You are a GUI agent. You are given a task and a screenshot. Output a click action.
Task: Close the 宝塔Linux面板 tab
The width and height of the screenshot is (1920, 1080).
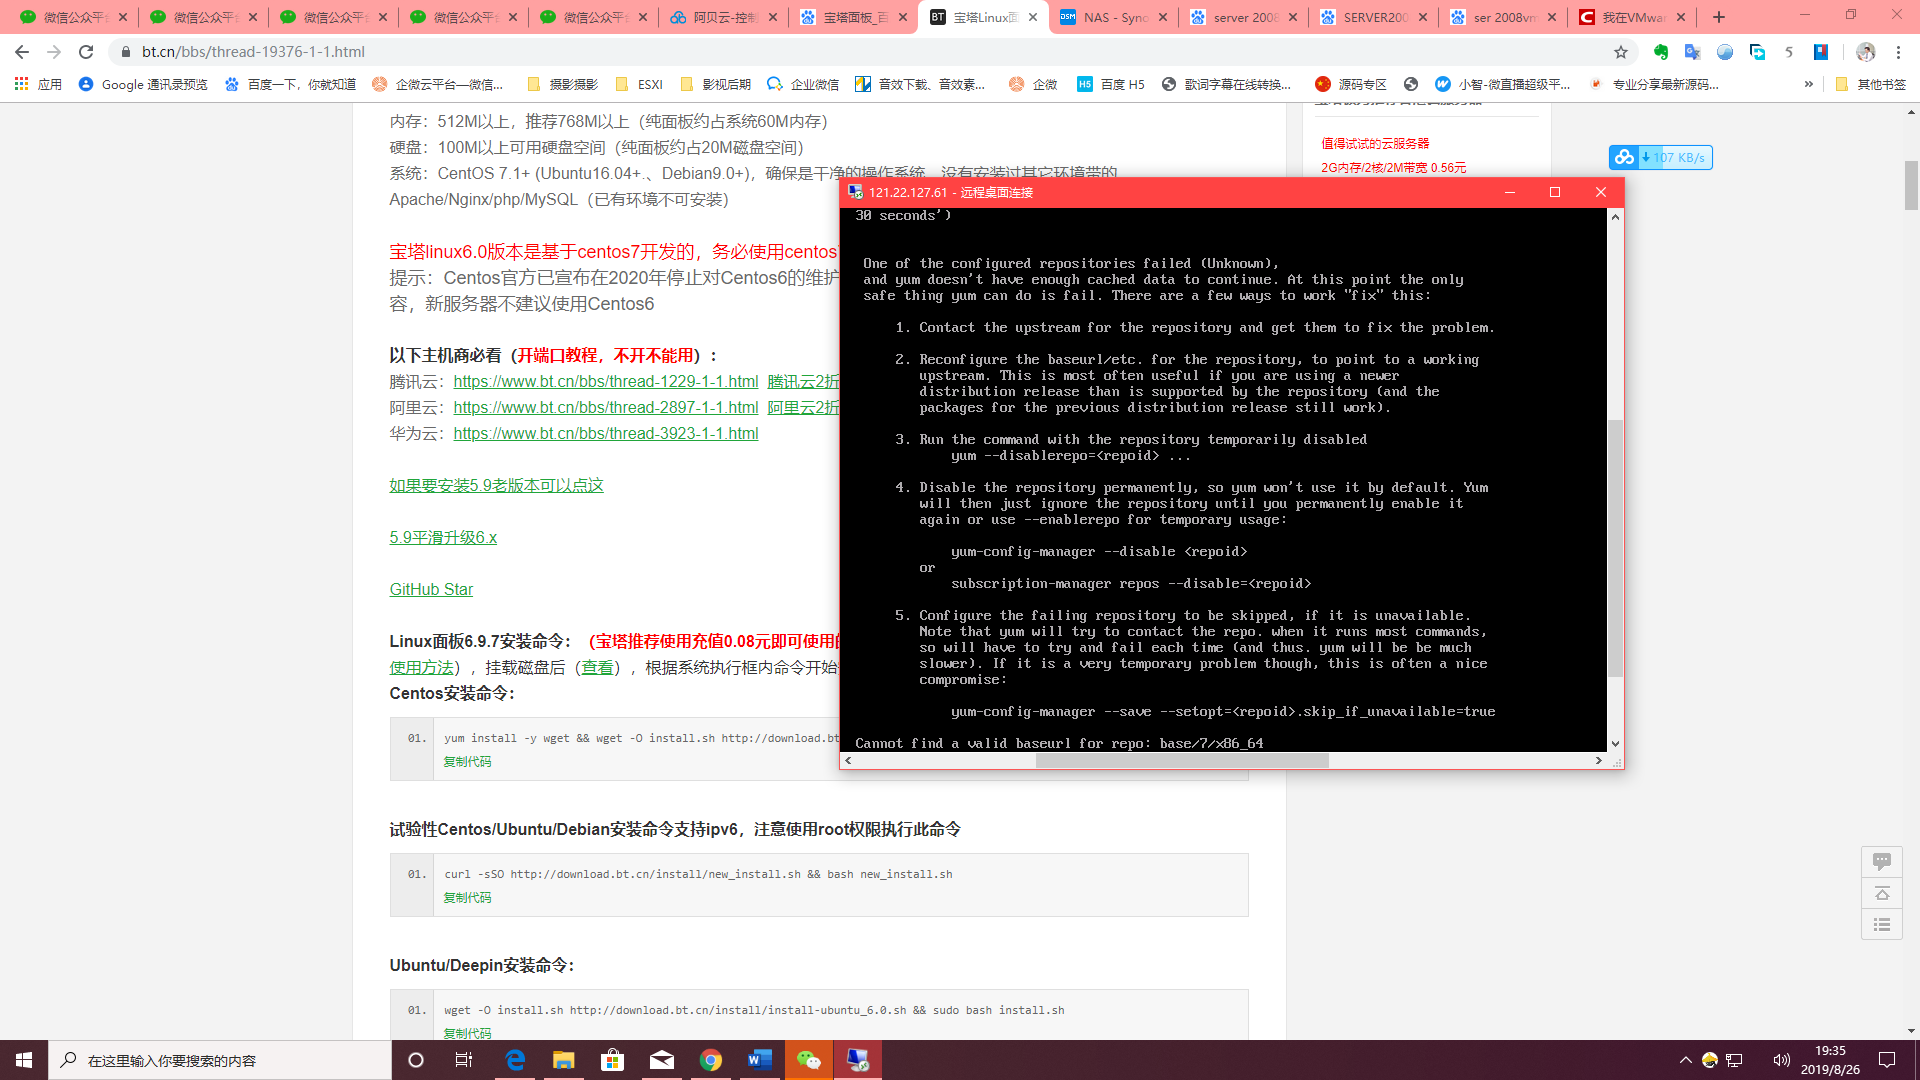click(1032, 17)
